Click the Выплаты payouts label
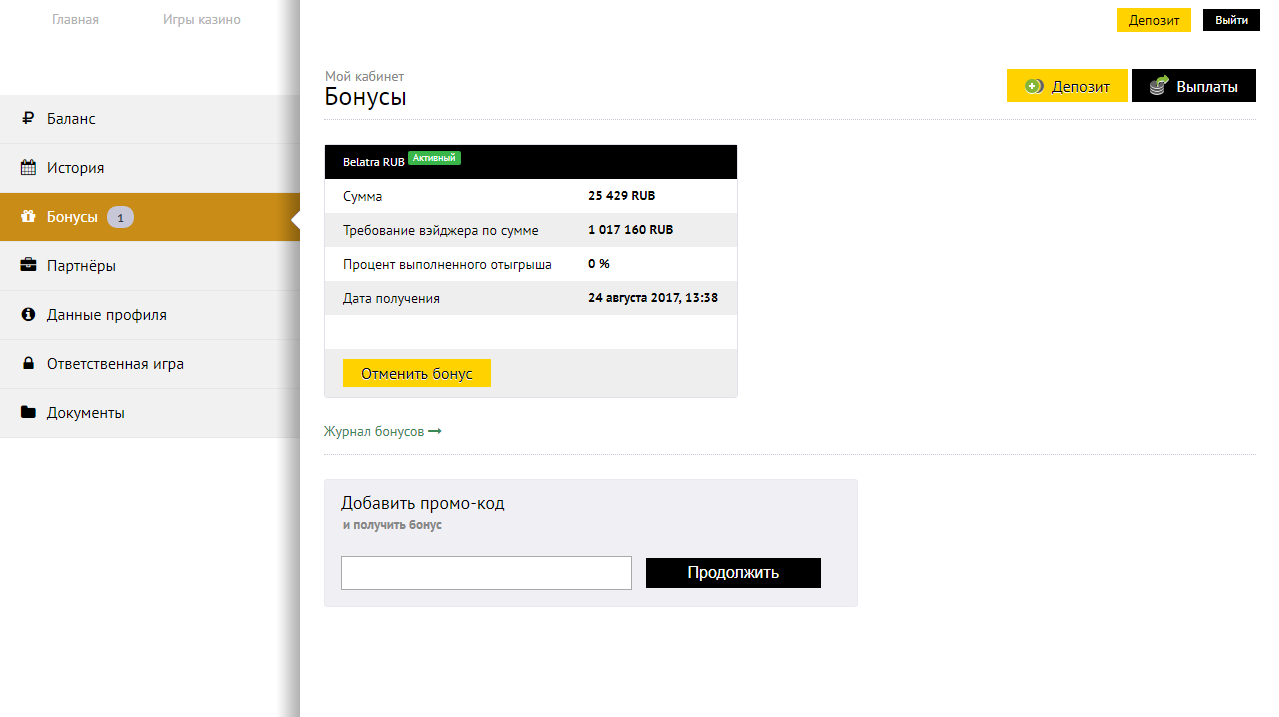The height and width of the screenshot is (717, 1279). pos(1207,87)
